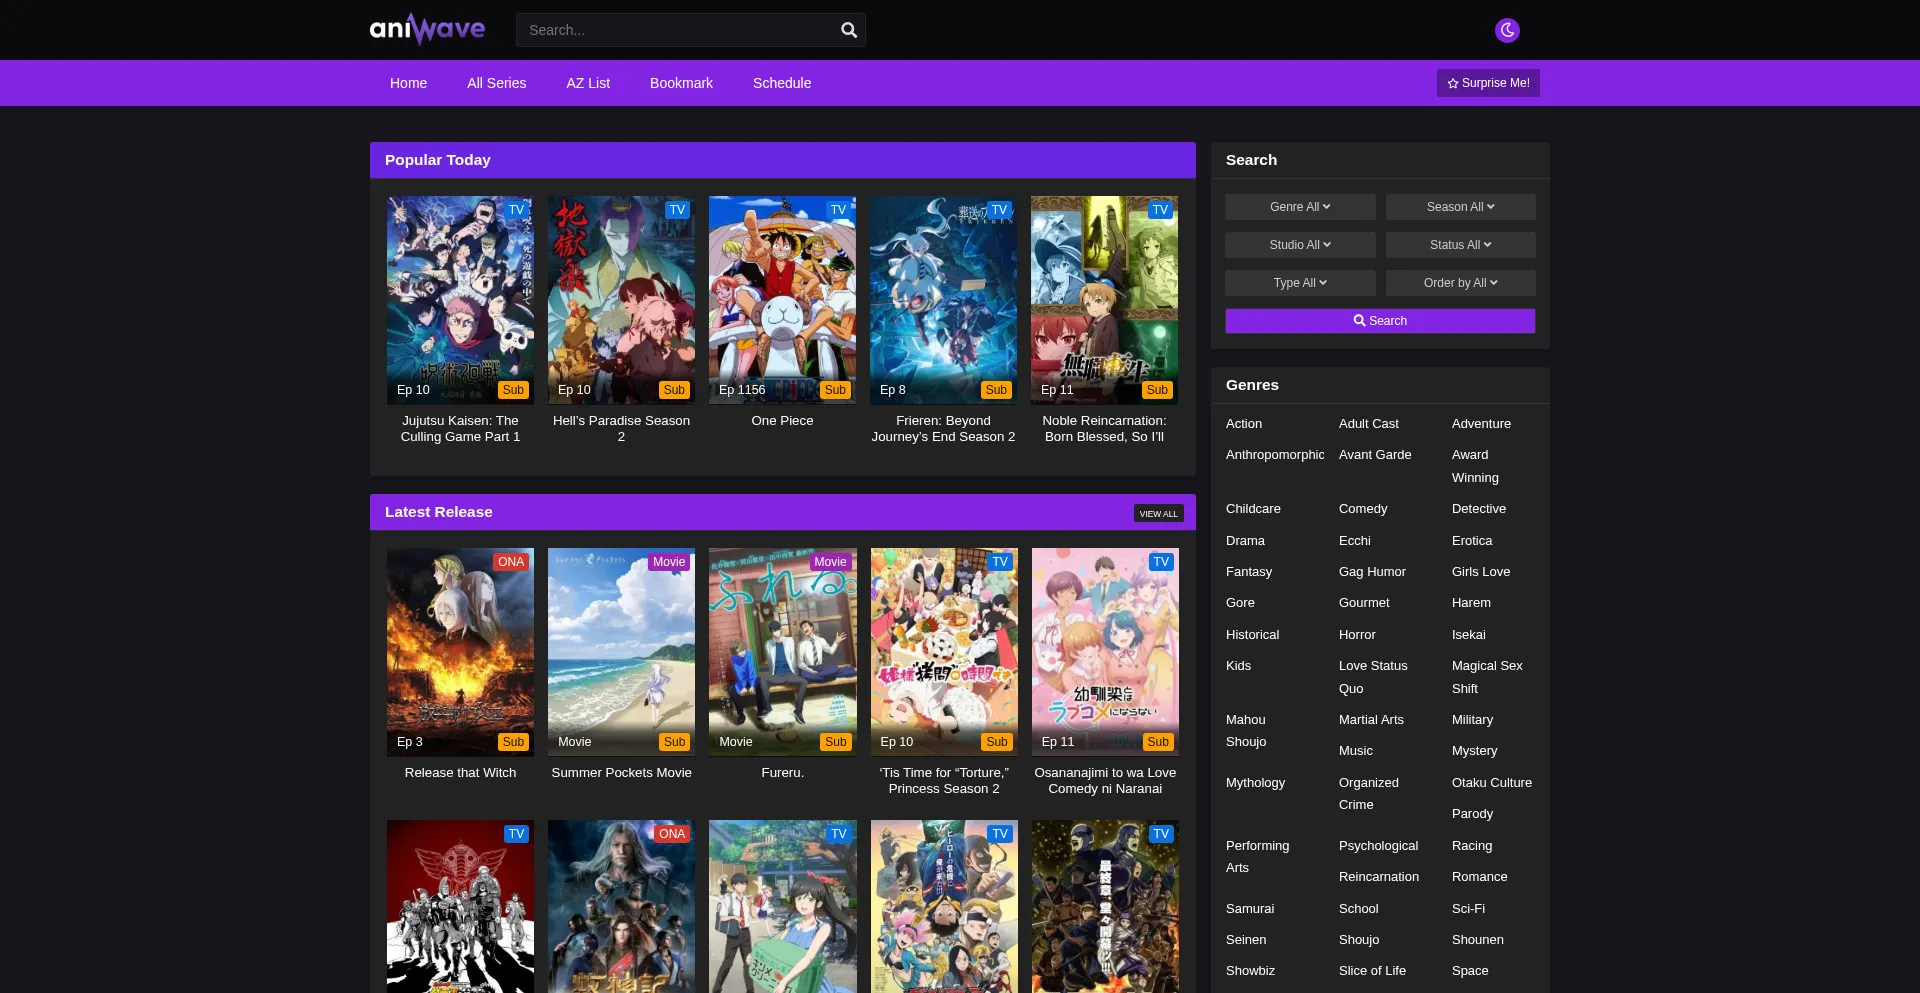Open the All Series menu item
1920x993 pixels.
496,83
